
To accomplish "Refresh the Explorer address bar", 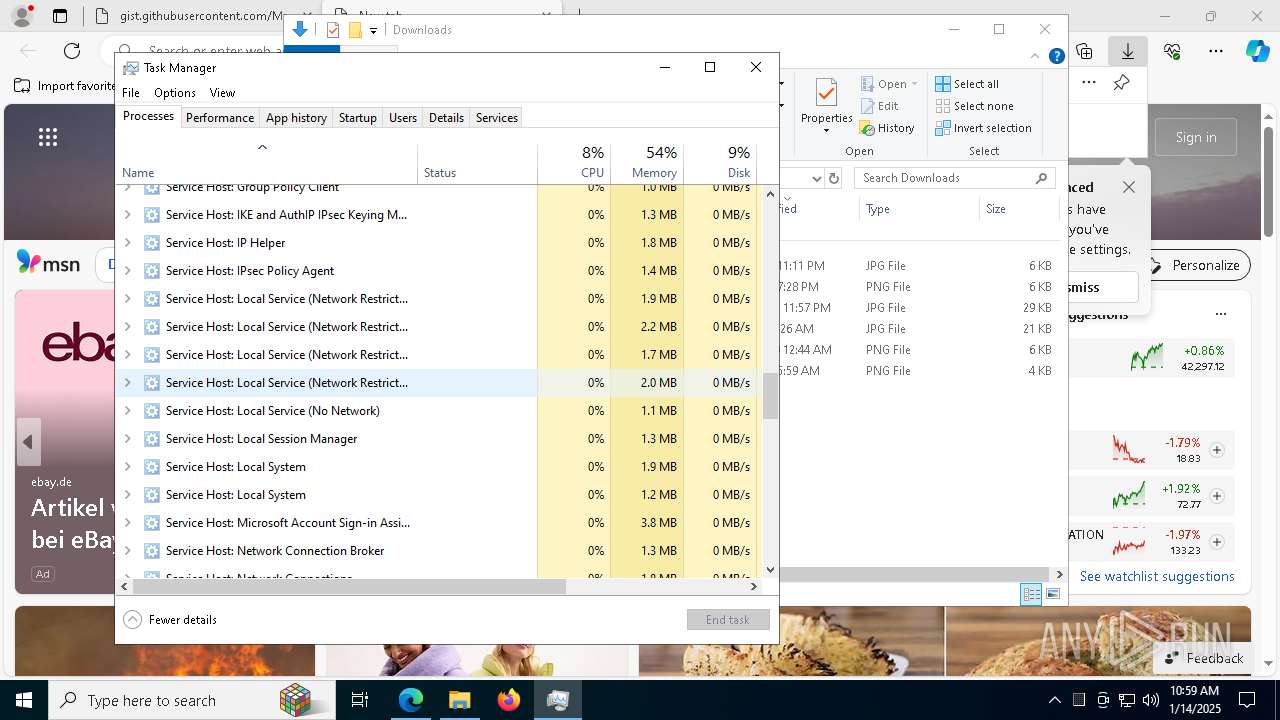I will click(834, 178).
